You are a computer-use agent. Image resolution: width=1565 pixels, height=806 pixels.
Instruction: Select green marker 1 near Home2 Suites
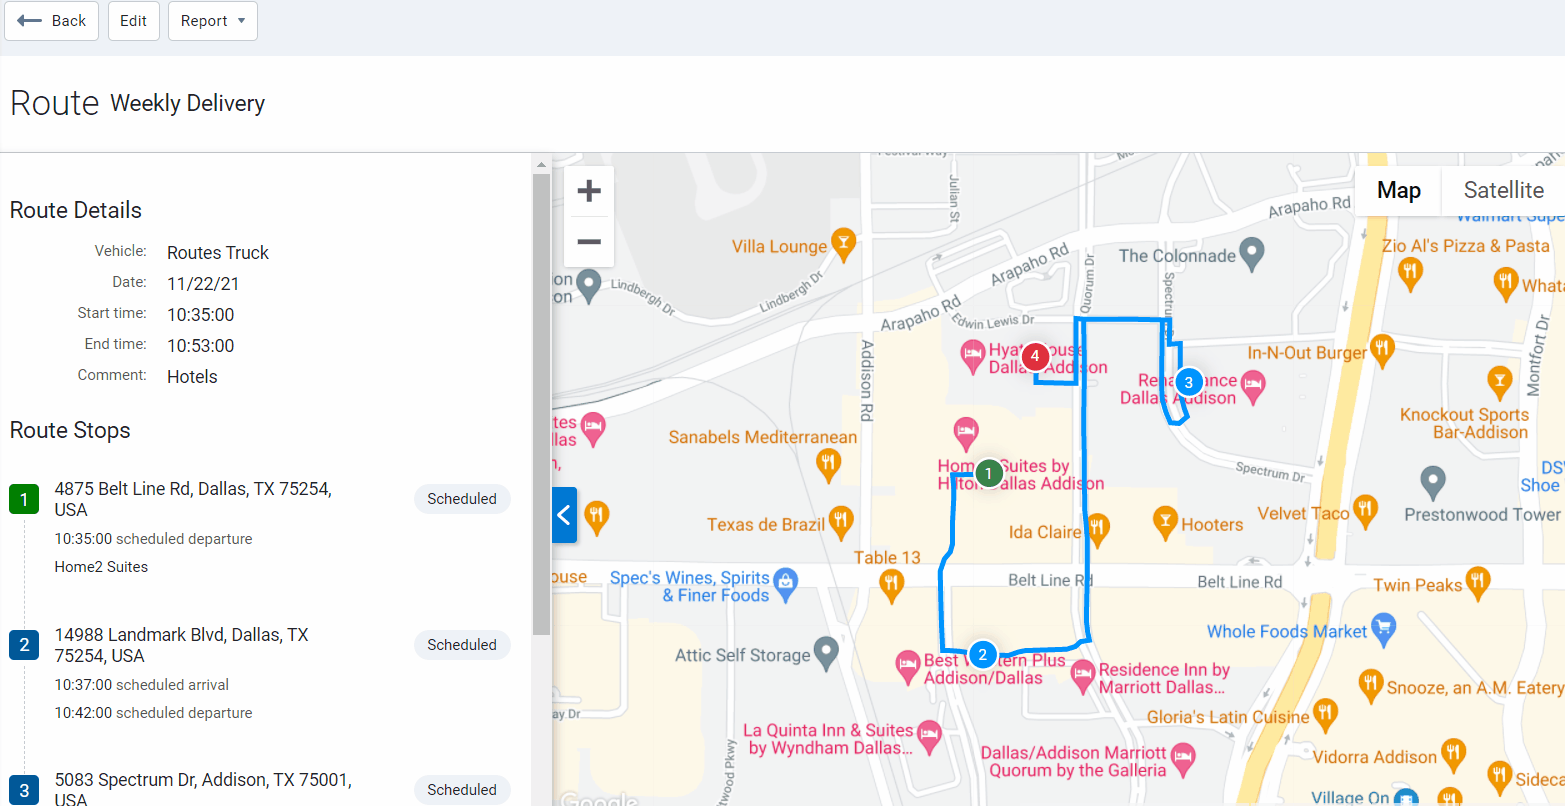coord(988,472)
